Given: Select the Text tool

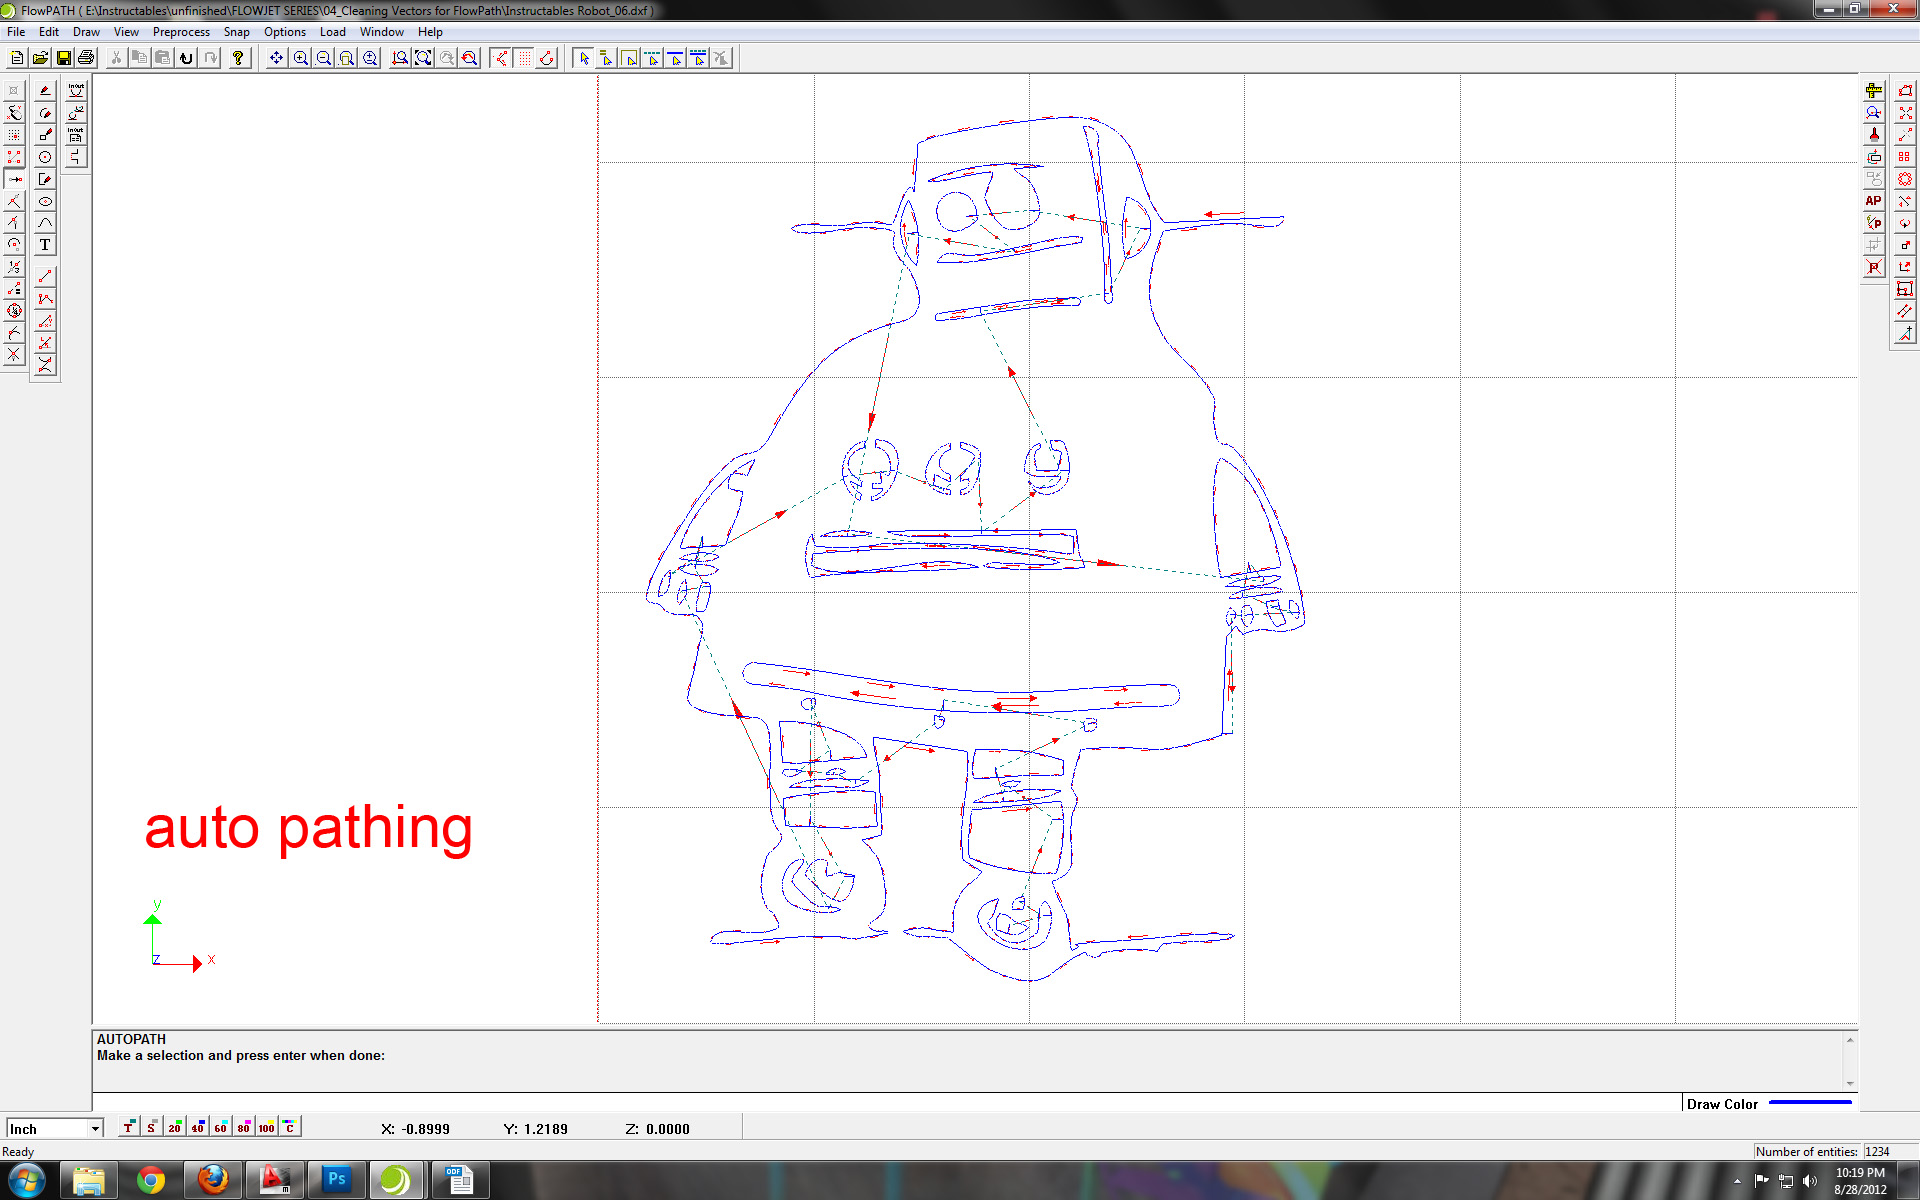Looking at the screenshot, I should pyautogui.click(x=45, y=244).
